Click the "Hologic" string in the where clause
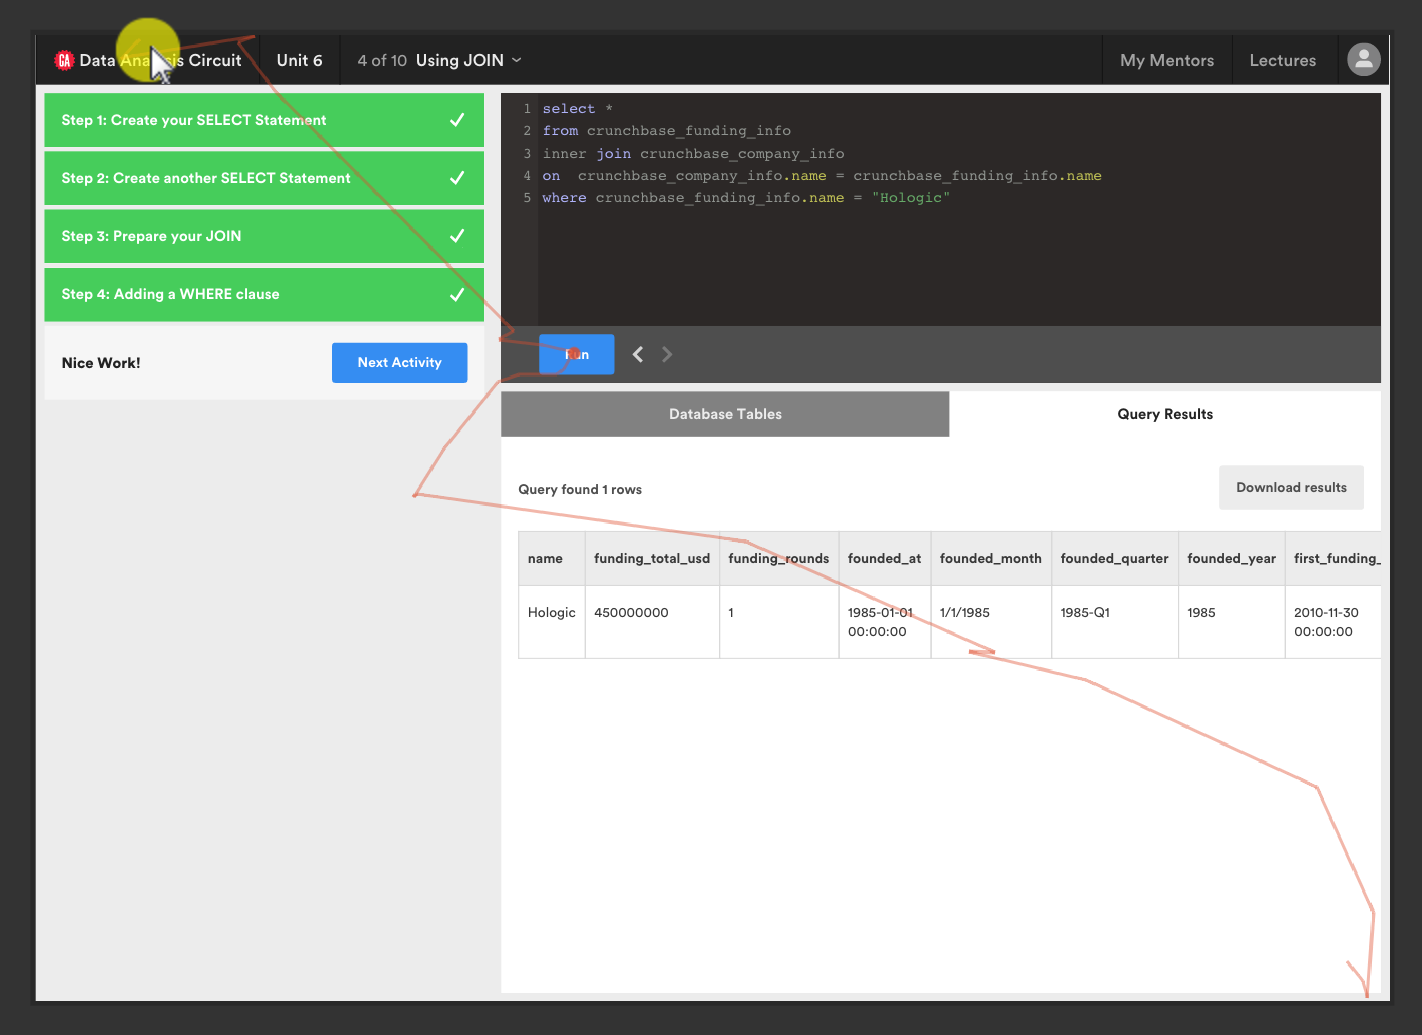The width and height of the screenshot is (1422, 1035). pos(910,197)
